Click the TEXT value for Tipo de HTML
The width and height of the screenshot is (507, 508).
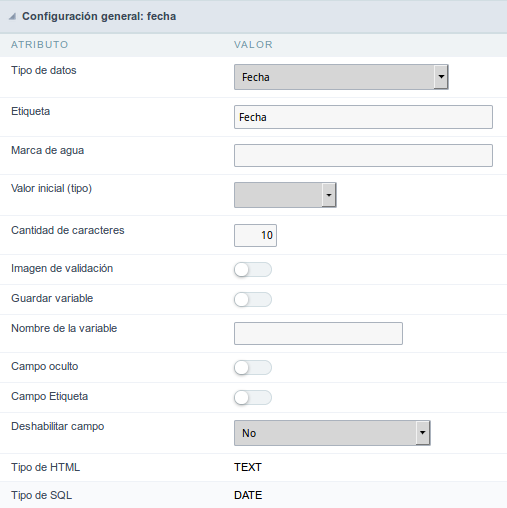tap(248, 467)
